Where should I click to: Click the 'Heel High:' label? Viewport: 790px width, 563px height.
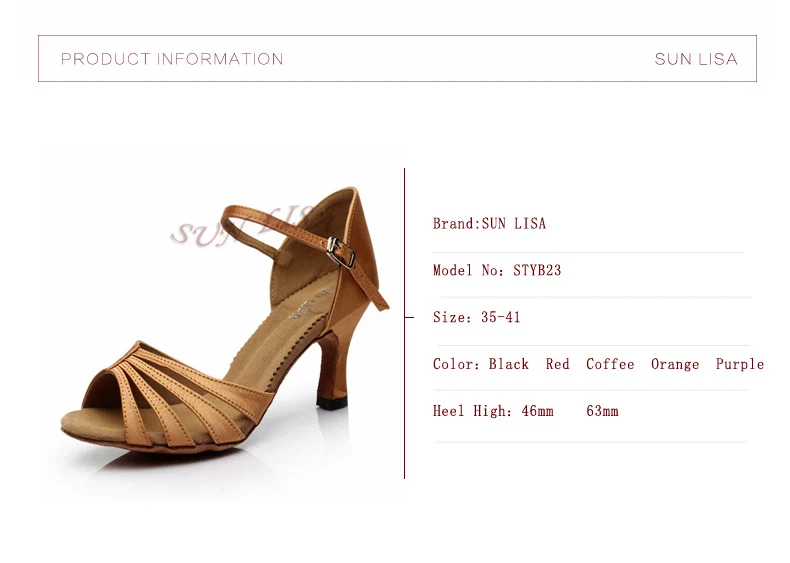(x=473, y=411)
